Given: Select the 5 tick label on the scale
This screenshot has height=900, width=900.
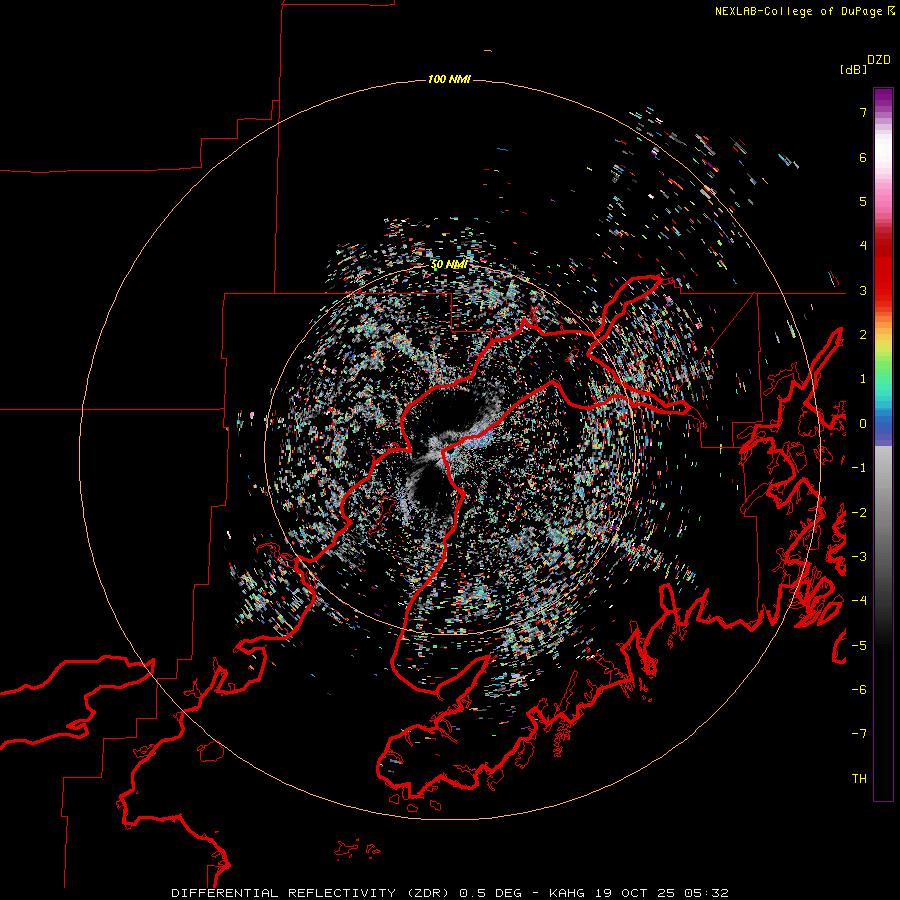Looking at the screenshot, I should 863,201.
